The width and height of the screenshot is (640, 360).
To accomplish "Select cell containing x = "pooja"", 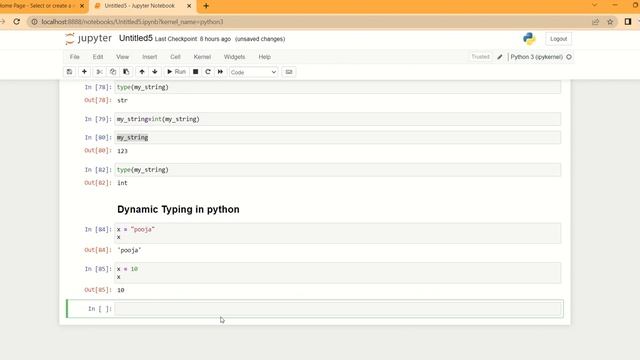I will (338, 233).
